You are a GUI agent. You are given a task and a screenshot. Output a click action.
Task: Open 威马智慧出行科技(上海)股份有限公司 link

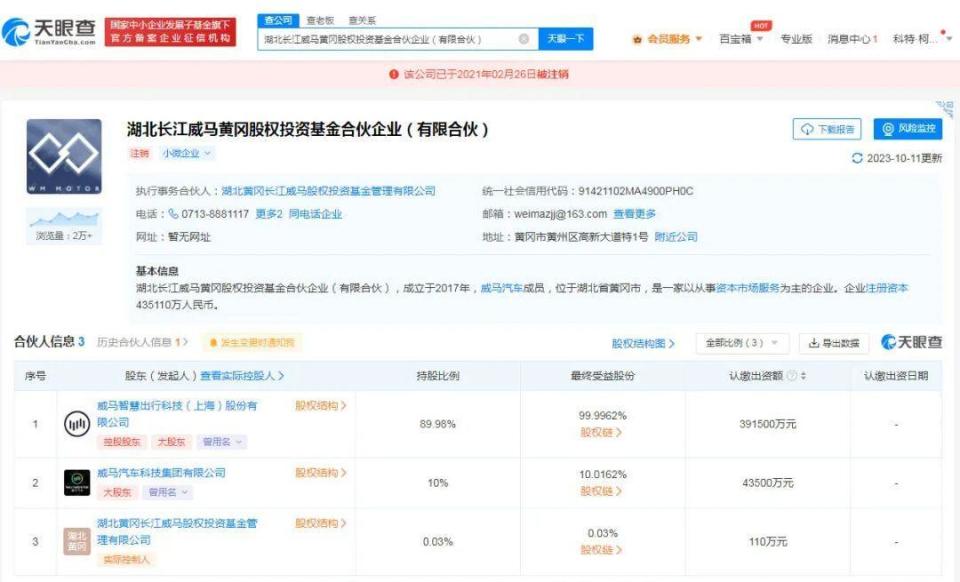[x=177, y=414]
